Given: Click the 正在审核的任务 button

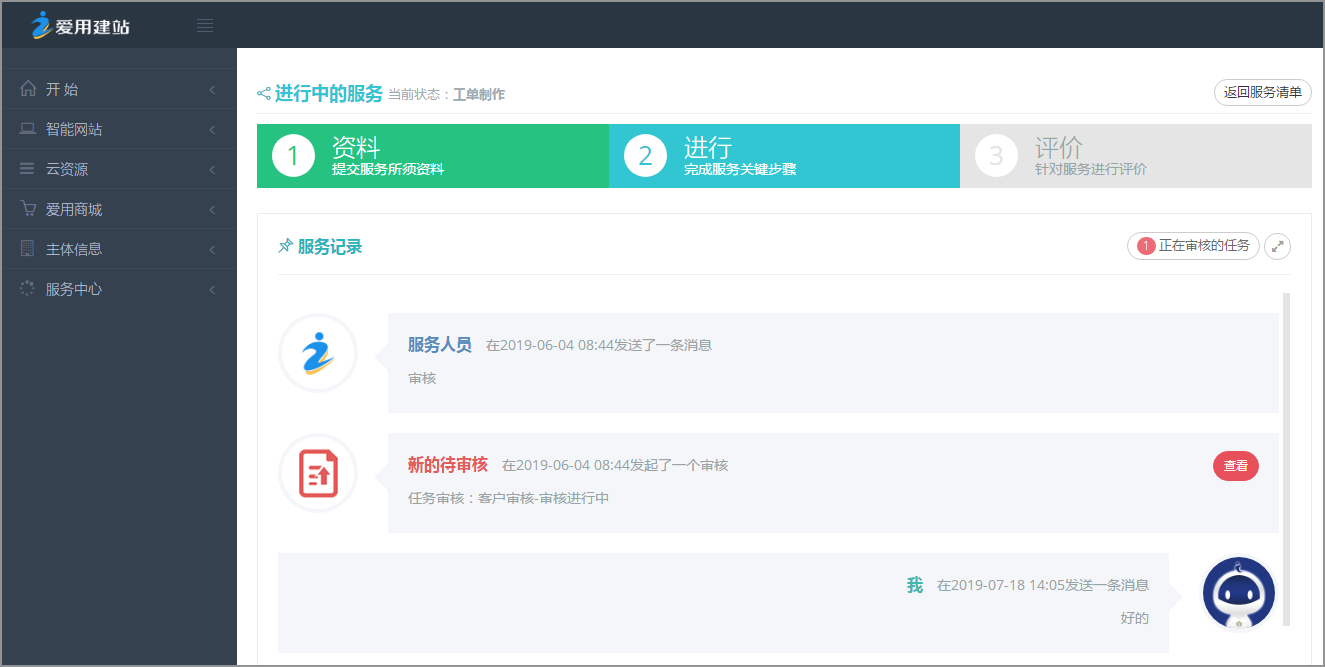Looking at the screenshot, I should click(x=1193, y=246).
